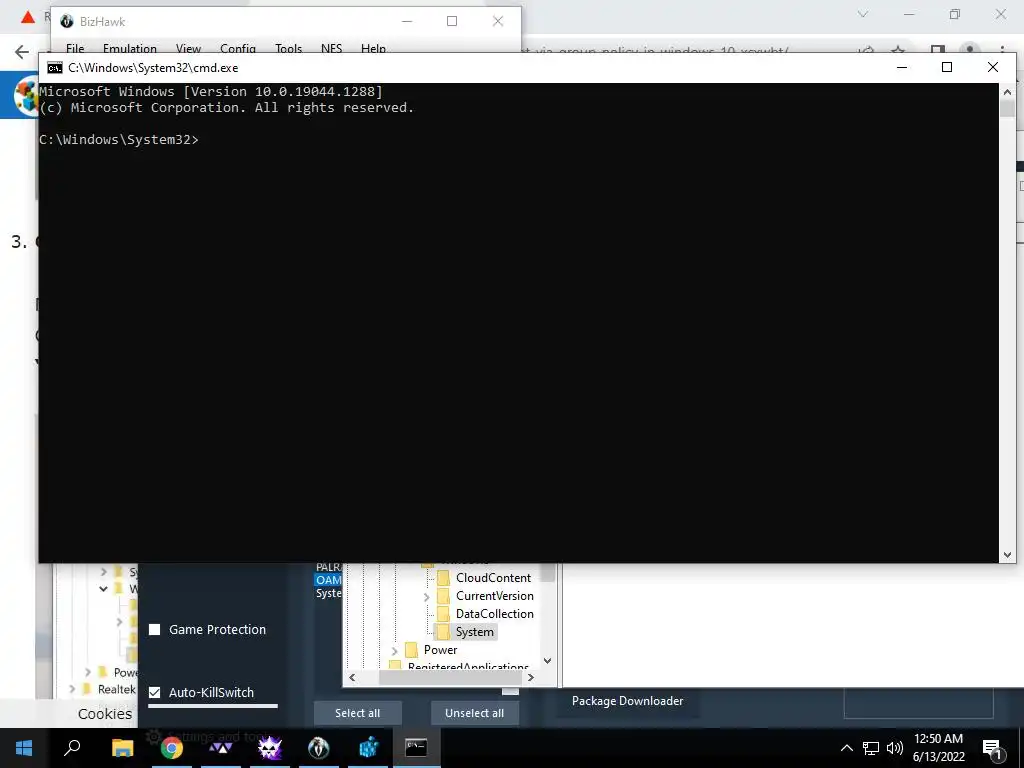Viewport: 1024px width, 768px height.
Task: Go back in the Chrome browser
Action: point(22,52)
